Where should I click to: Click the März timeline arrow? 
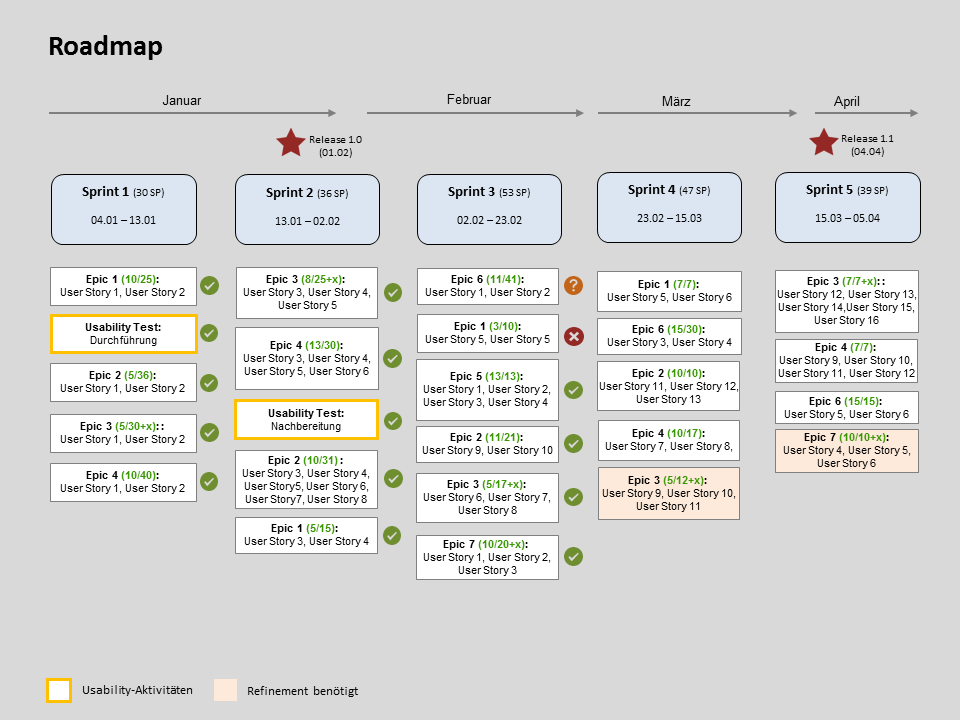(x=697, y=113)
